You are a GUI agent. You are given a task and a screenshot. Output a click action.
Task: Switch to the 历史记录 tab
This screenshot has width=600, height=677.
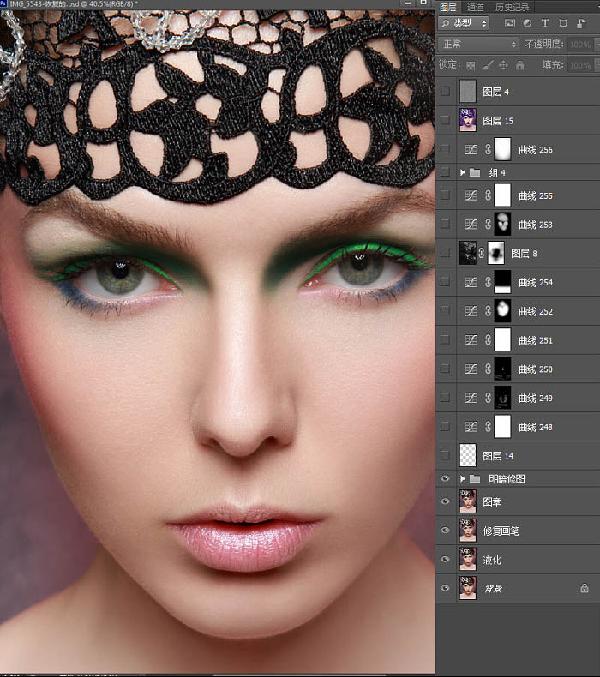pos(510,7)
